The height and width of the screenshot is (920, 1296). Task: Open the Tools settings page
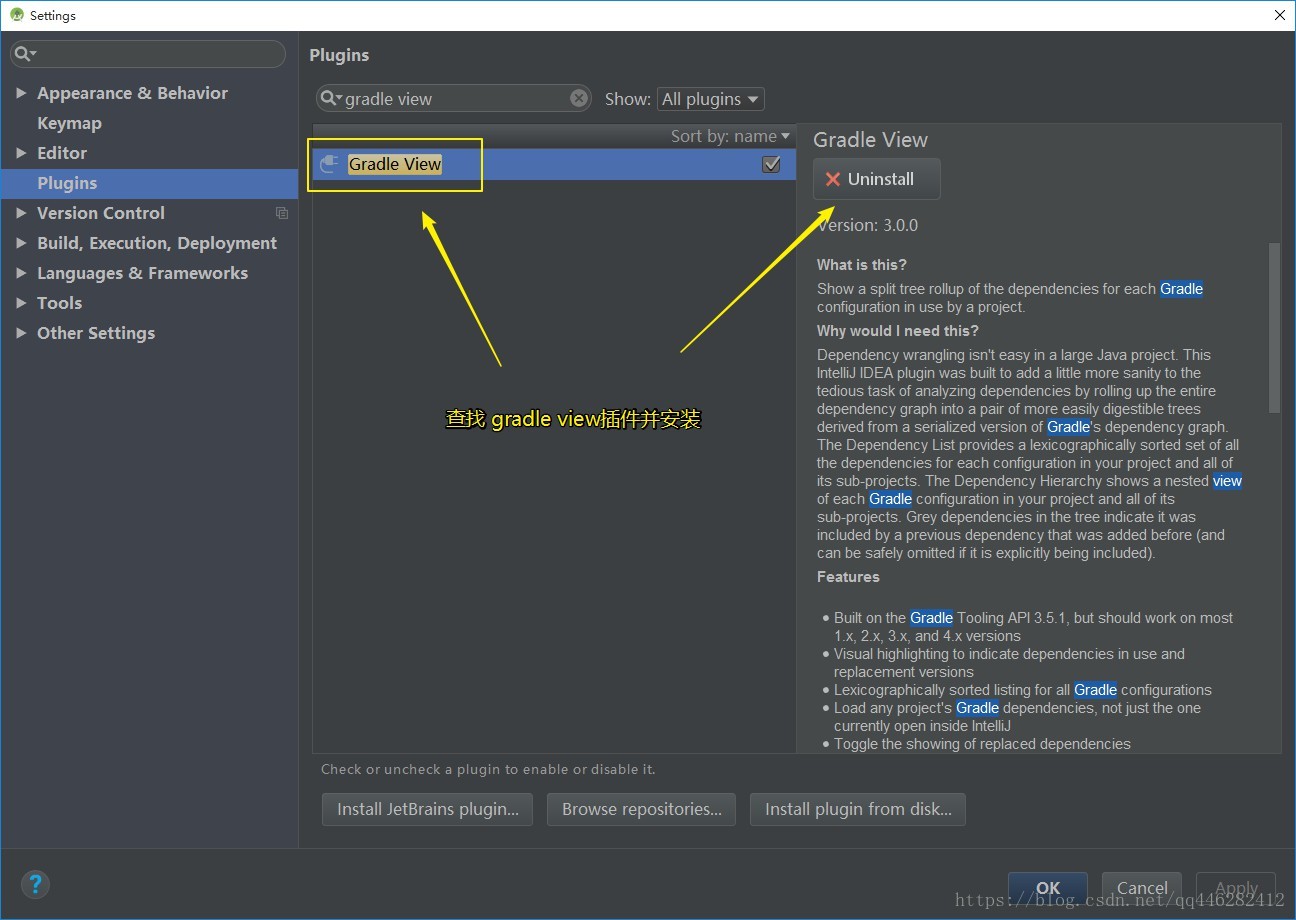pos(59,303)
